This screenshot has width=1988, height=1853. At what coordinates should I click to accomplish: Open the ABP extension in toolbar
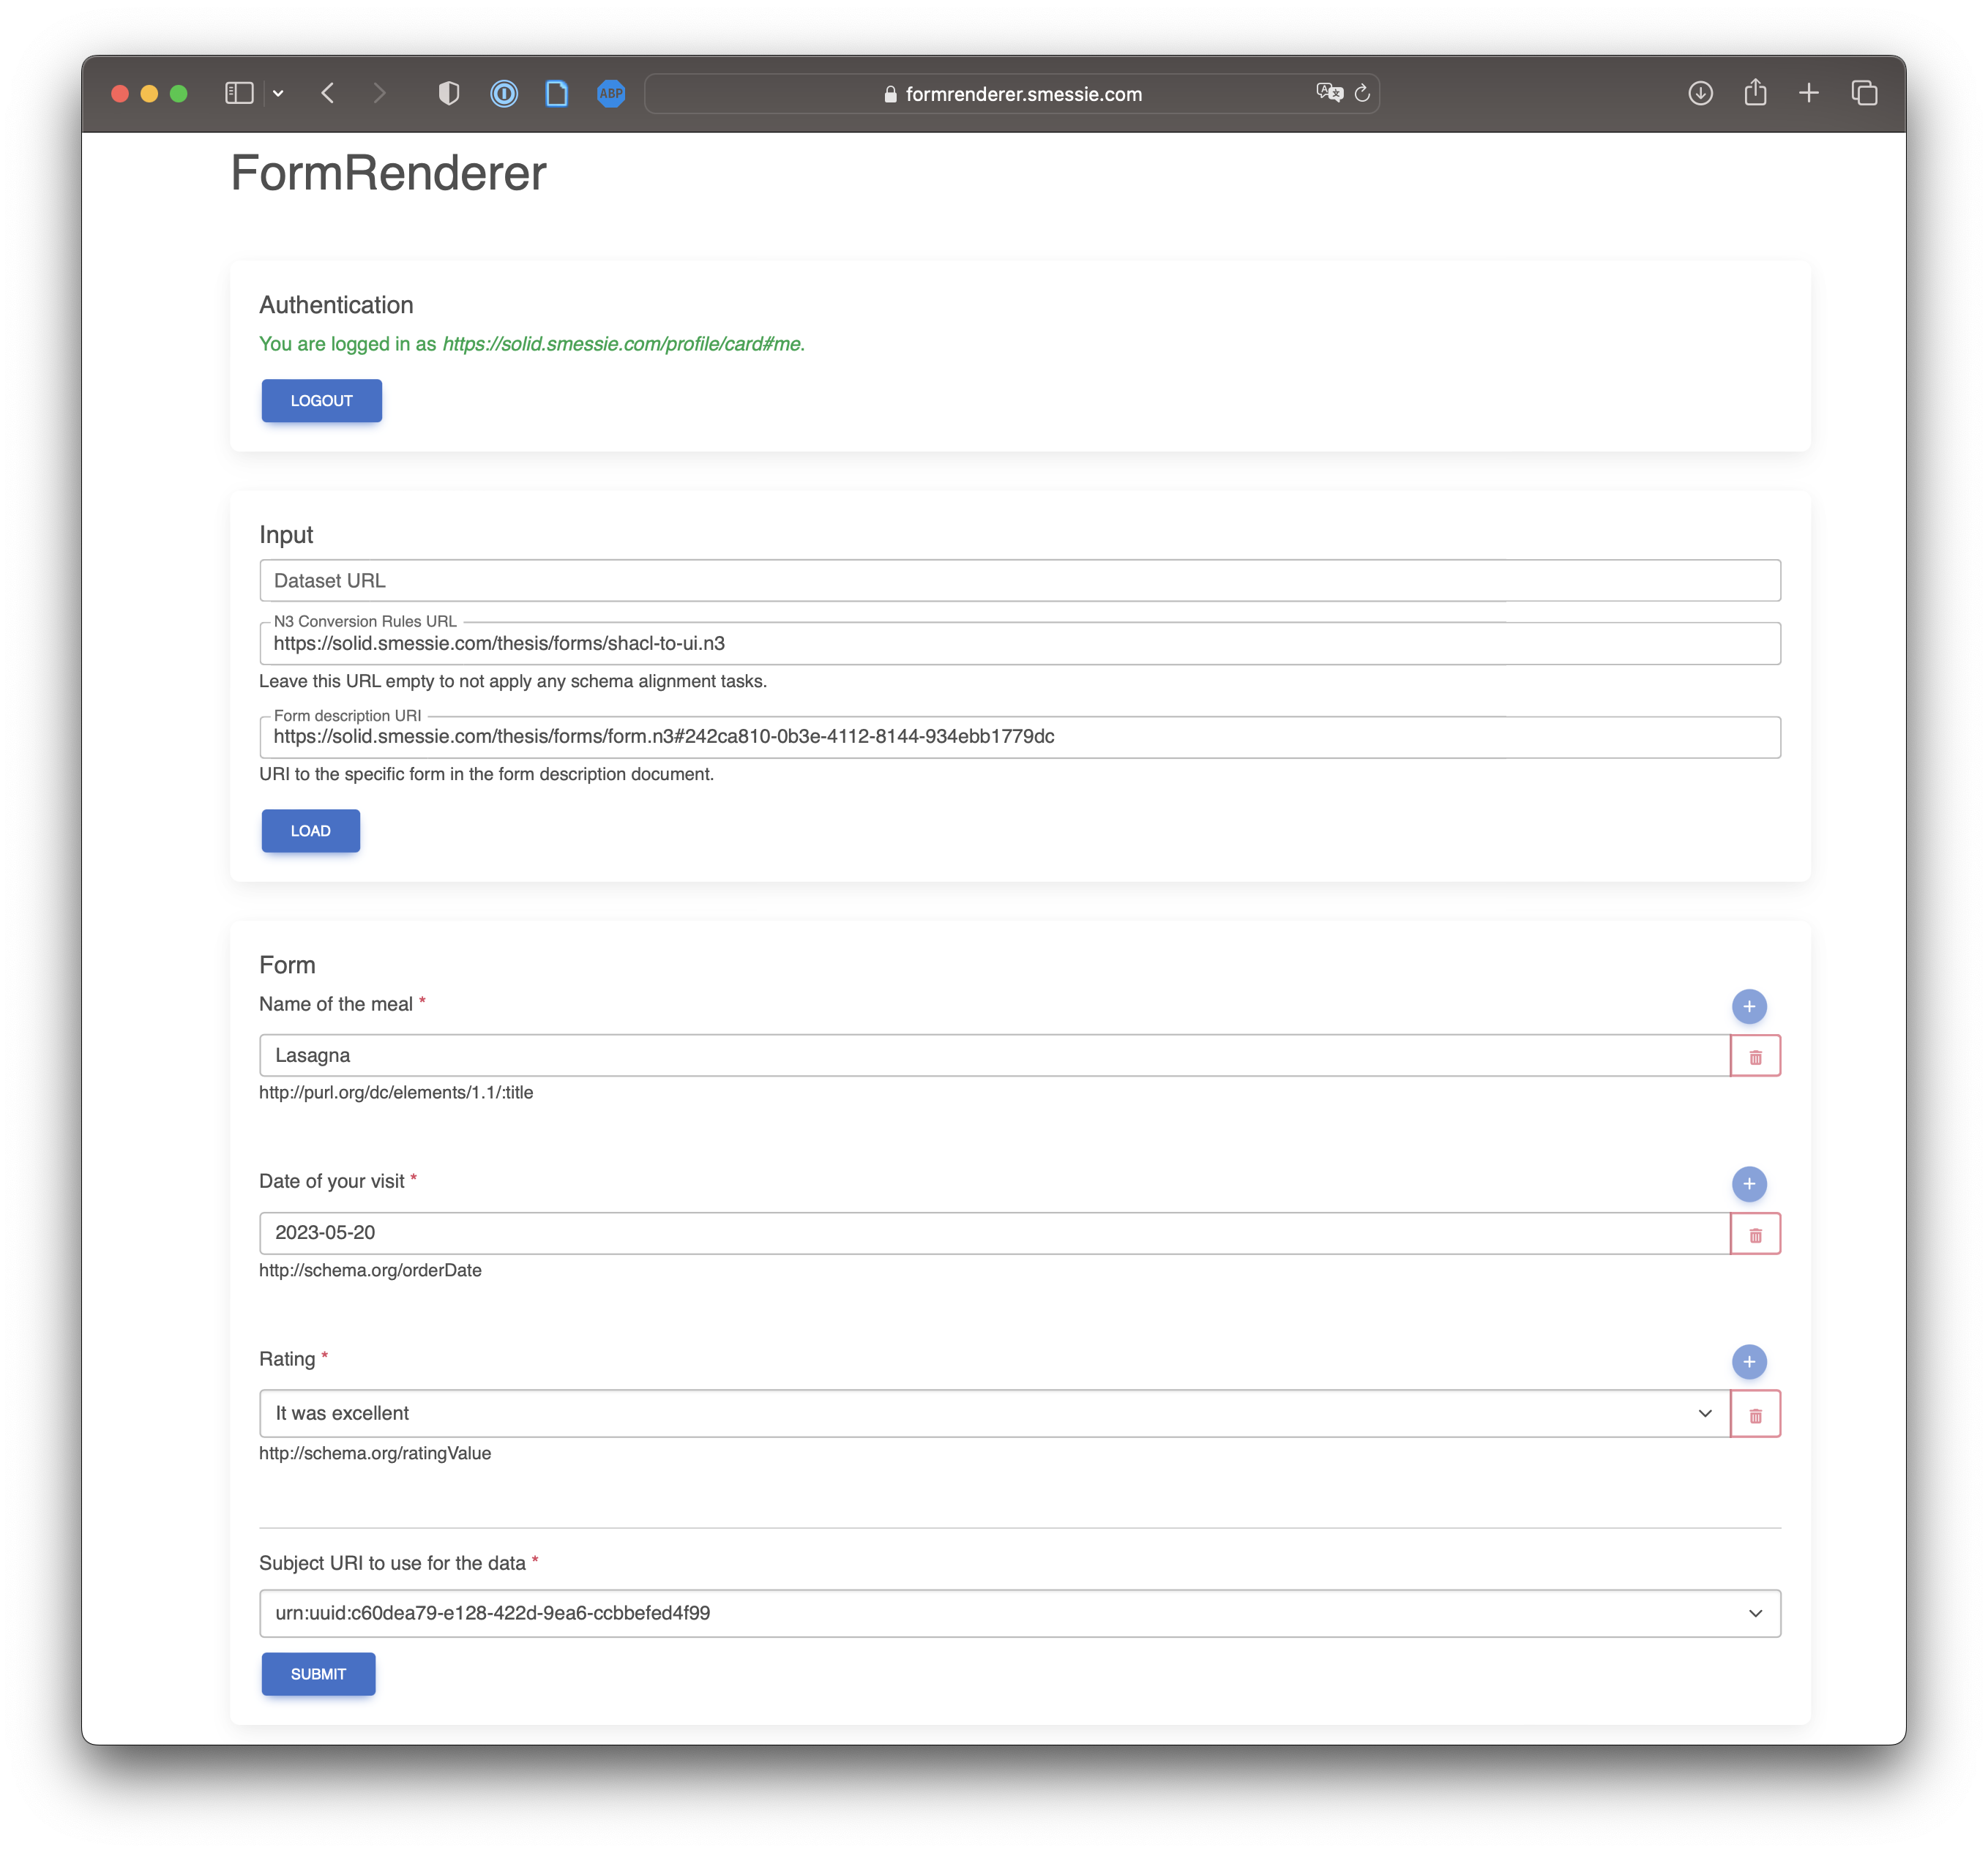click(x=610, y=93)
